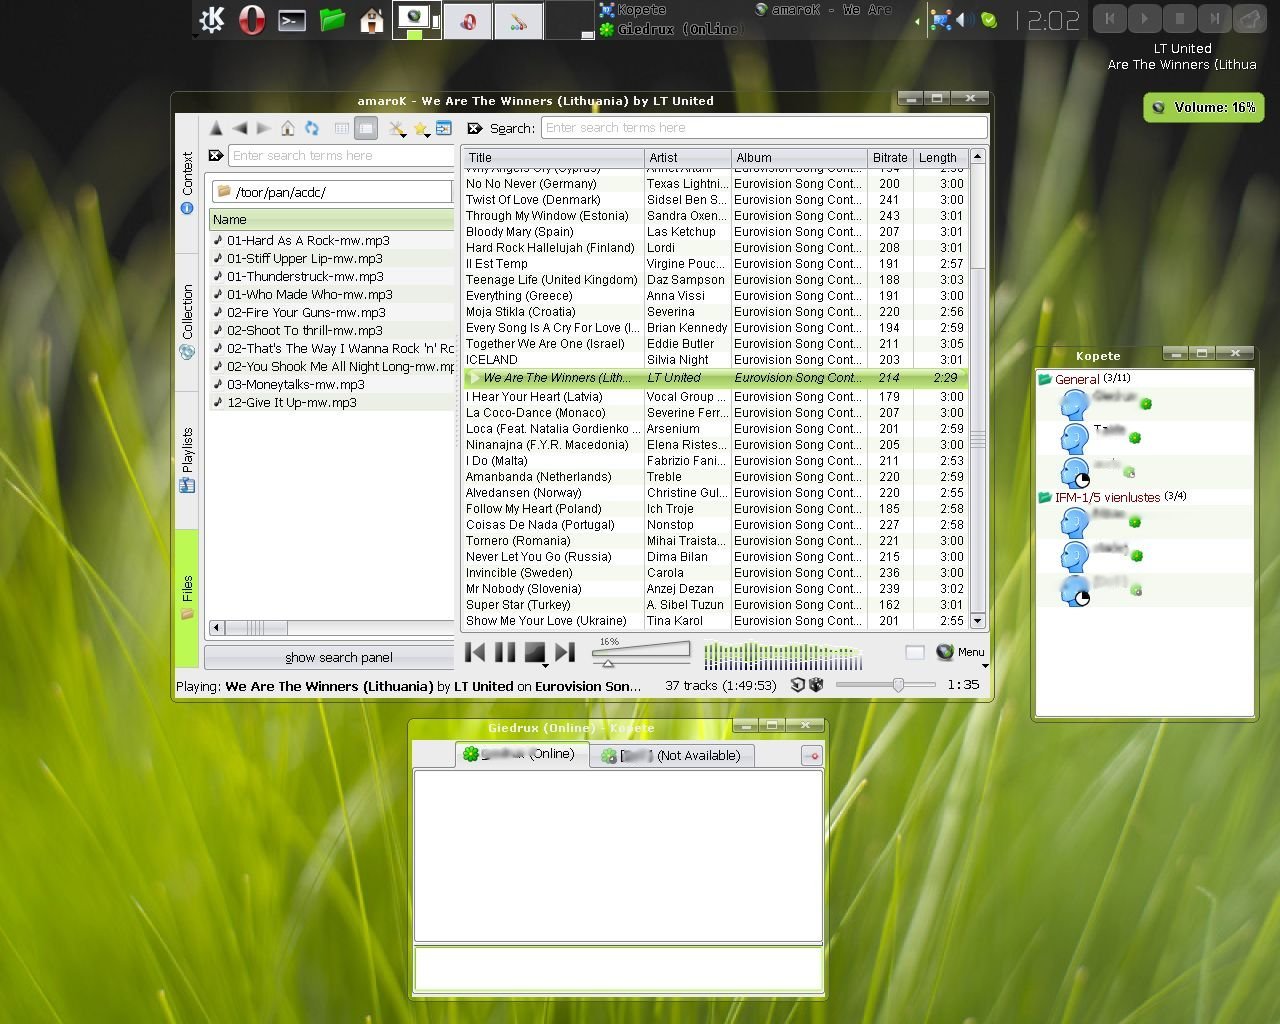Viewport: 1280px width, 1024px height.
Task: Click stop in panel media applet
Action: (x=1179, y=18)
